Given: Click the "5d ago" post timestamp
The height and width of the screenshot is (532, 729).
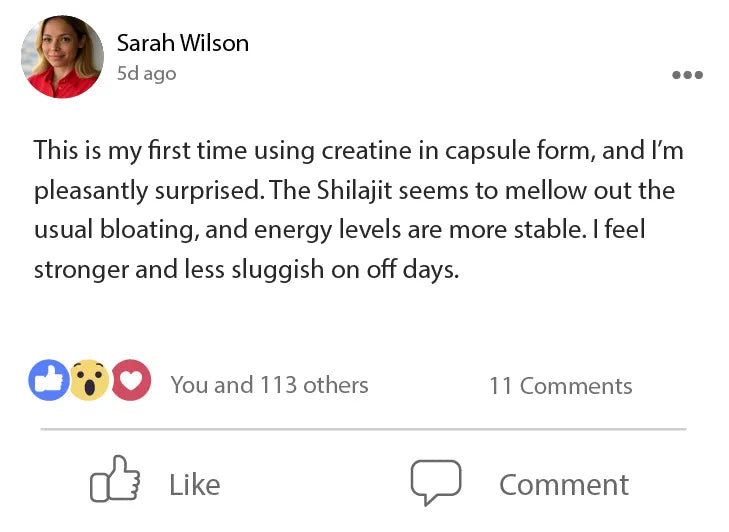Looking at the screenshot, I should tap(146, 74).
